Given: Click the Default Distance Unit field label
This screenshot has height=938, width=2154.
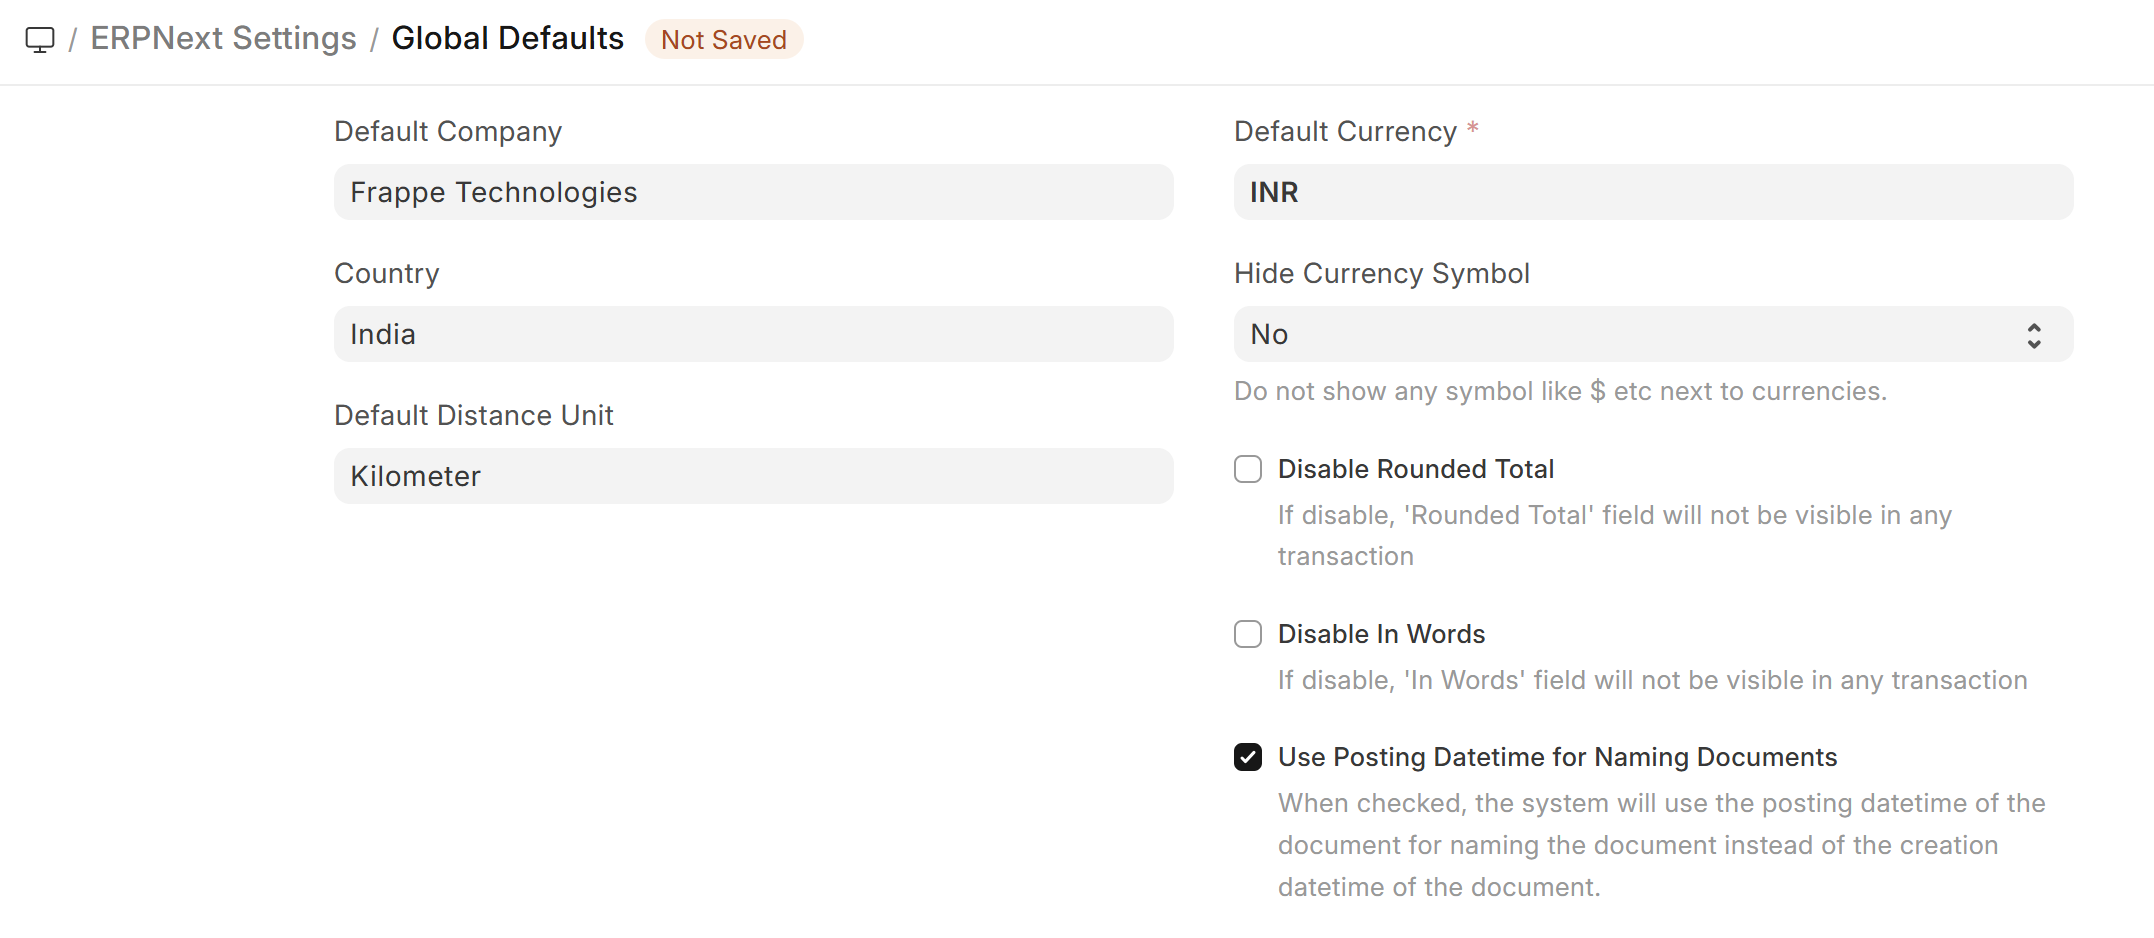Looking at the screenshot, I should [473, 415].
